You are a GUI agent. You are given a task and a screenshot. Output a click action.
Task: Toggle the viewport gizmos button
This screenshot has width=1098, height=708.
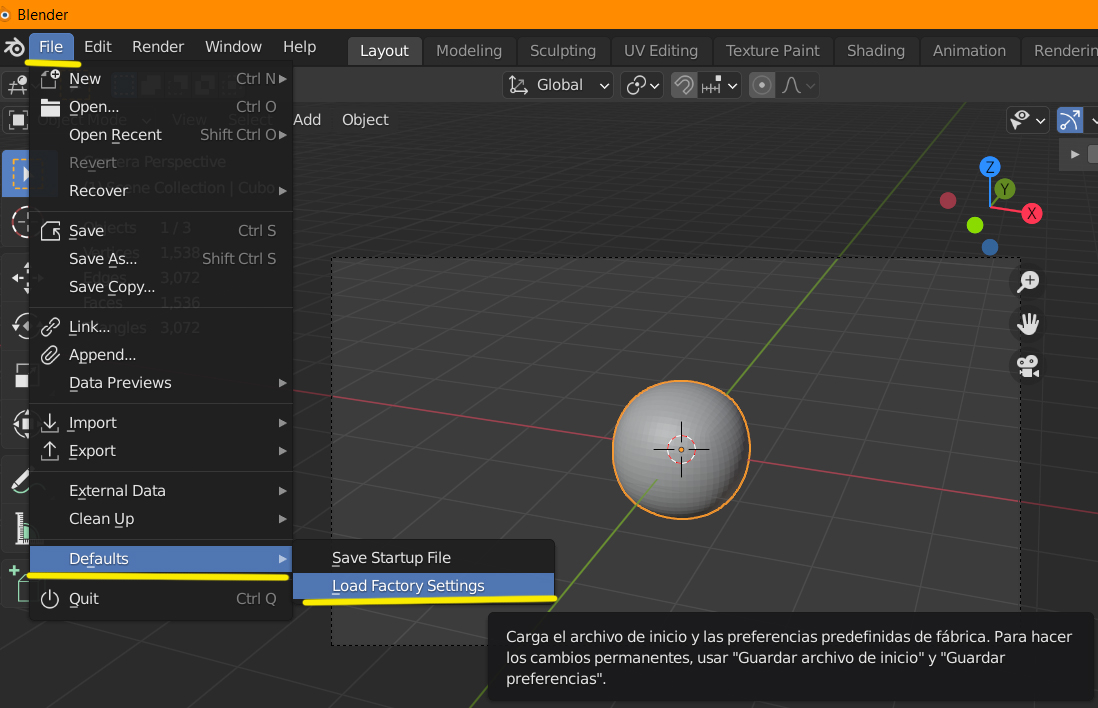[x=1070, y=120]
